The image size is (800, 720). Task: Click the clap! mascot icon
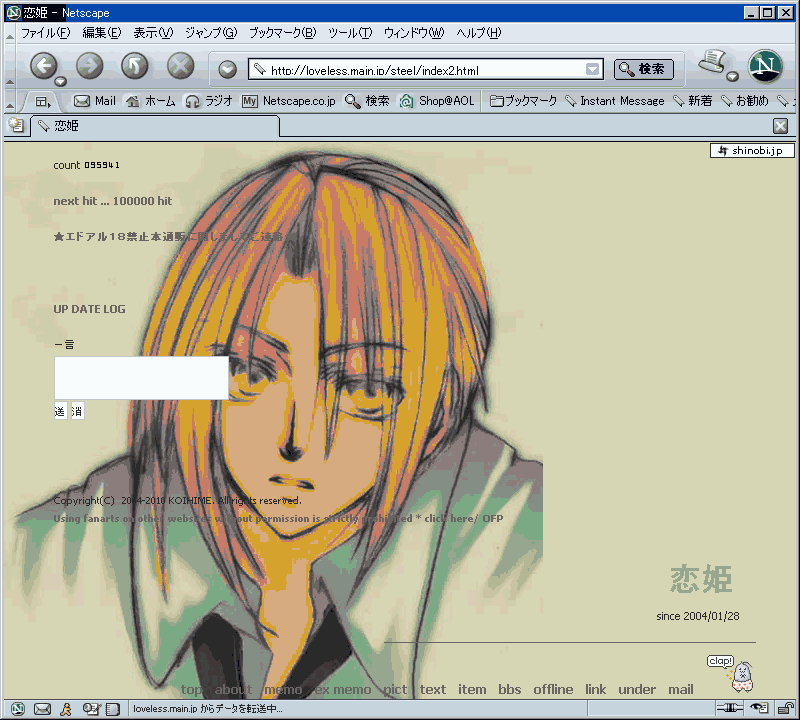731,673
